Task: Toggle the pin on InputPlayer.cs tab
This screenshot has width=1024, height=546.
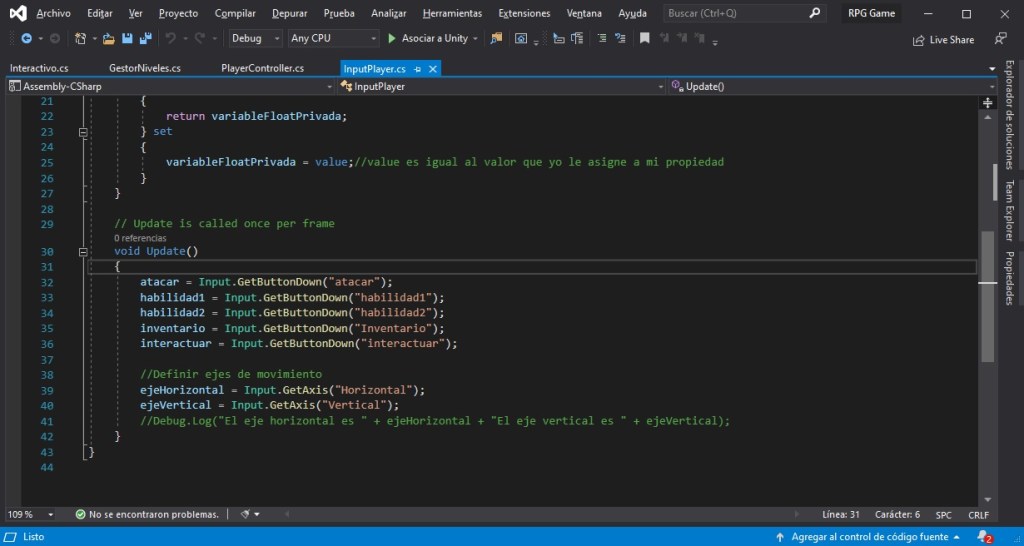Action: click(x=417, y=69)
